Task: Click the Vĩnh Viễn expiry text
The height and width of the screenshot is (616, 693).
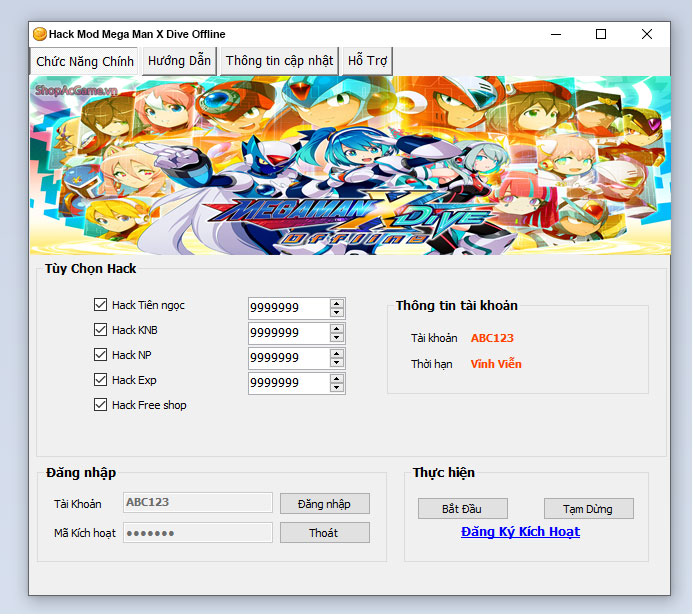Action: point(496,364)
